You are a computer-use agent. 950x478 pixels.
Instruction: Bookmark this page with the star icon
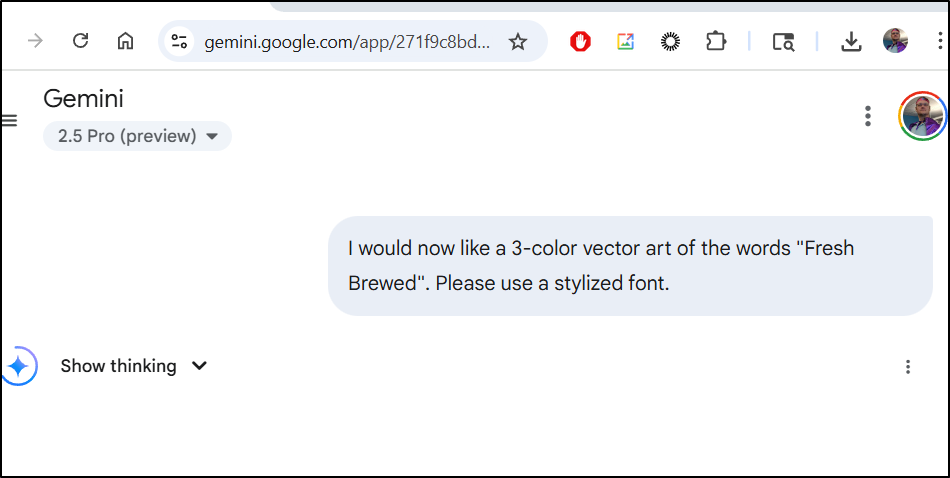(517, 41)
